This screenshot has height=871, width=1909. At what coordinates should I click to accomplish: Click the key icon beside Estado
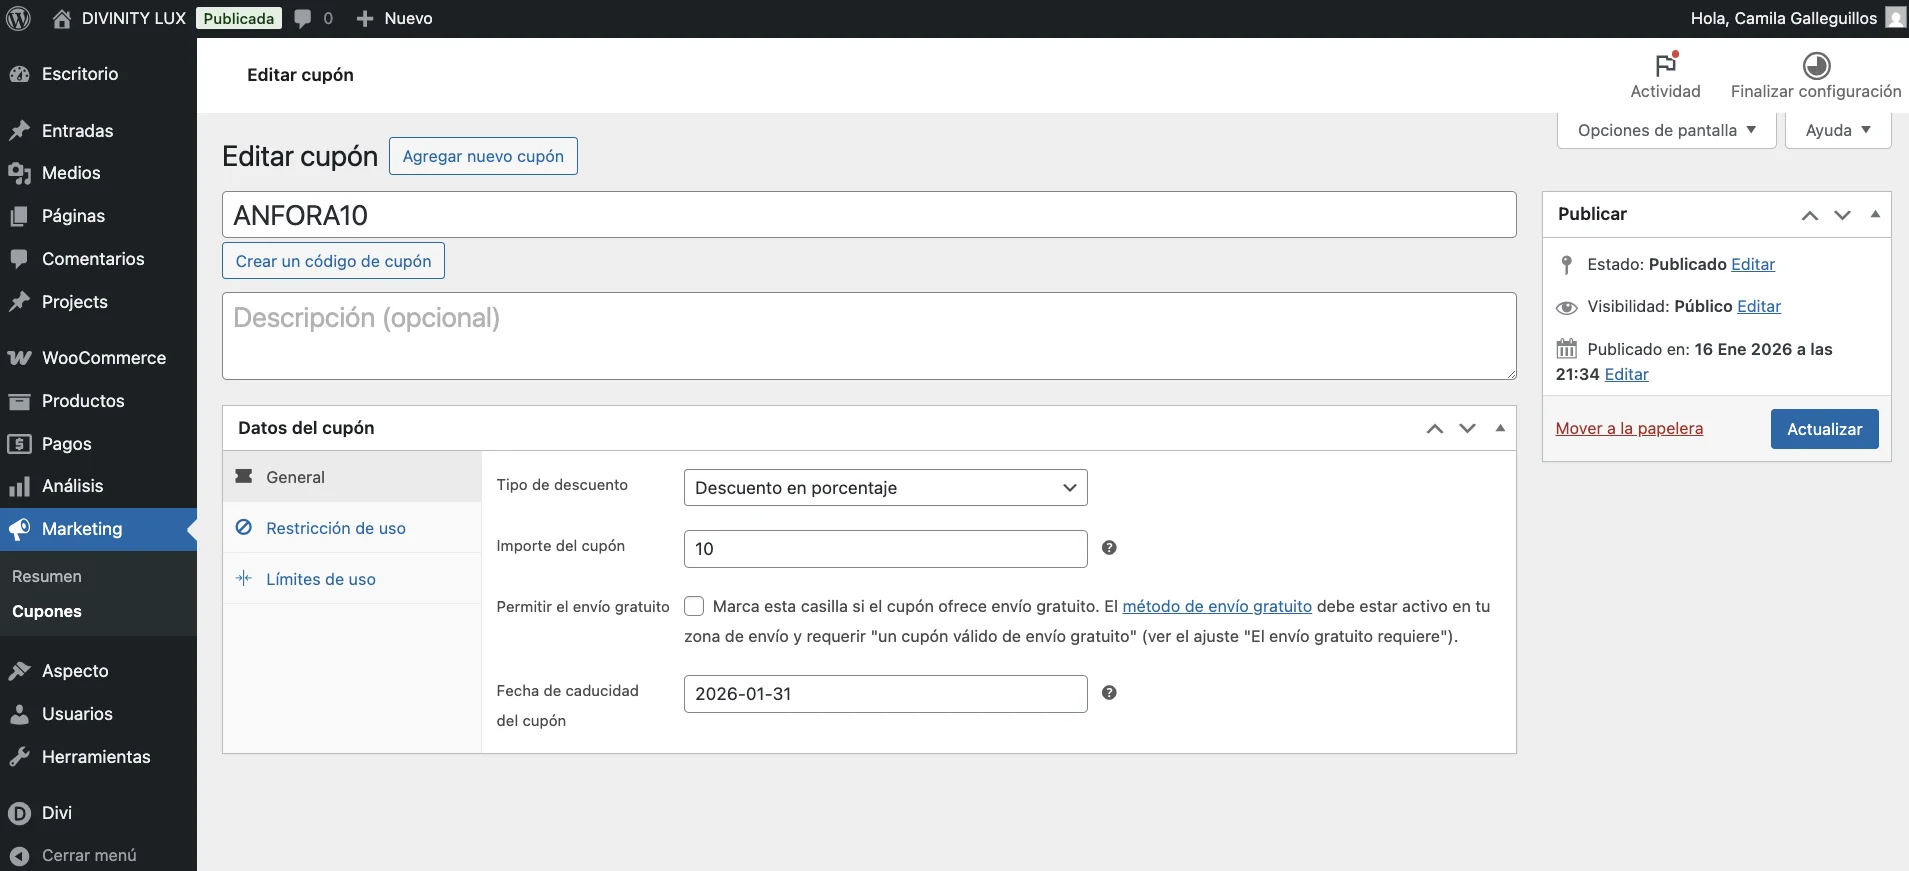(1567, 265)
